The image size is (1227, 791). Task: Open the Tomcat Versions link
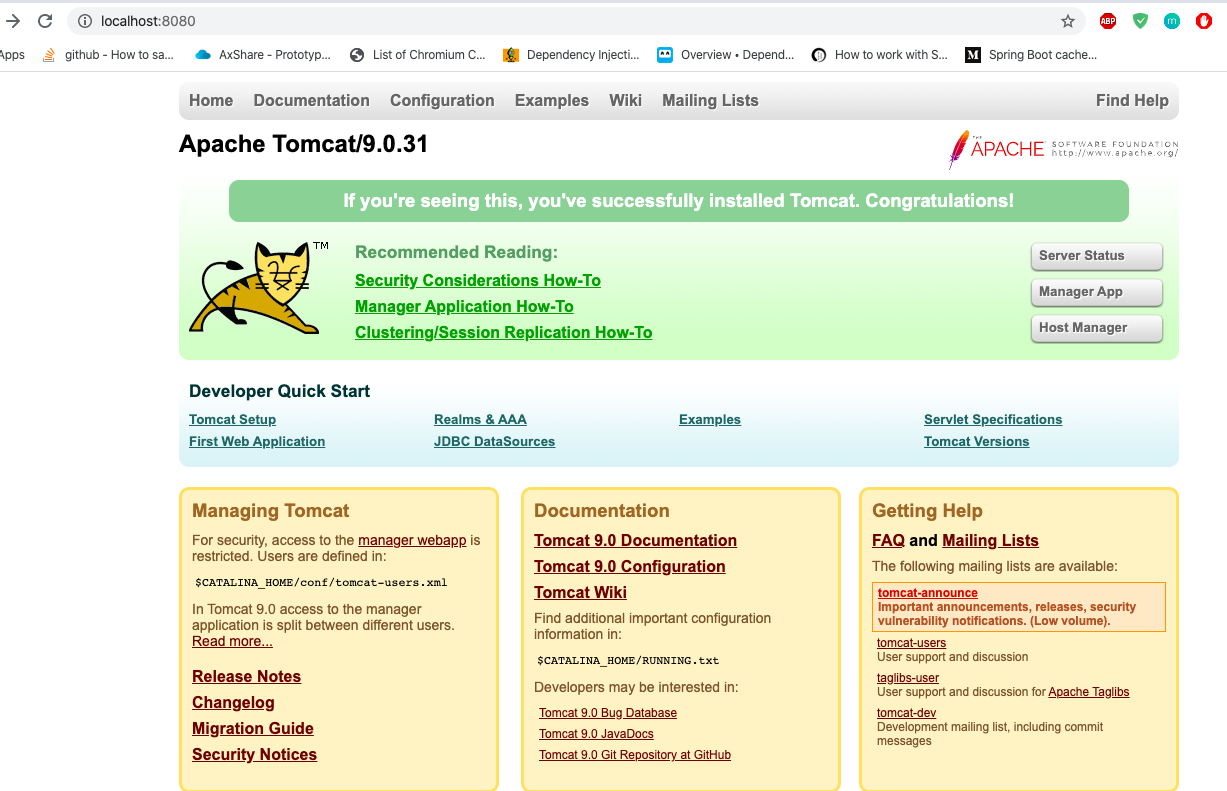coord(976,441)
